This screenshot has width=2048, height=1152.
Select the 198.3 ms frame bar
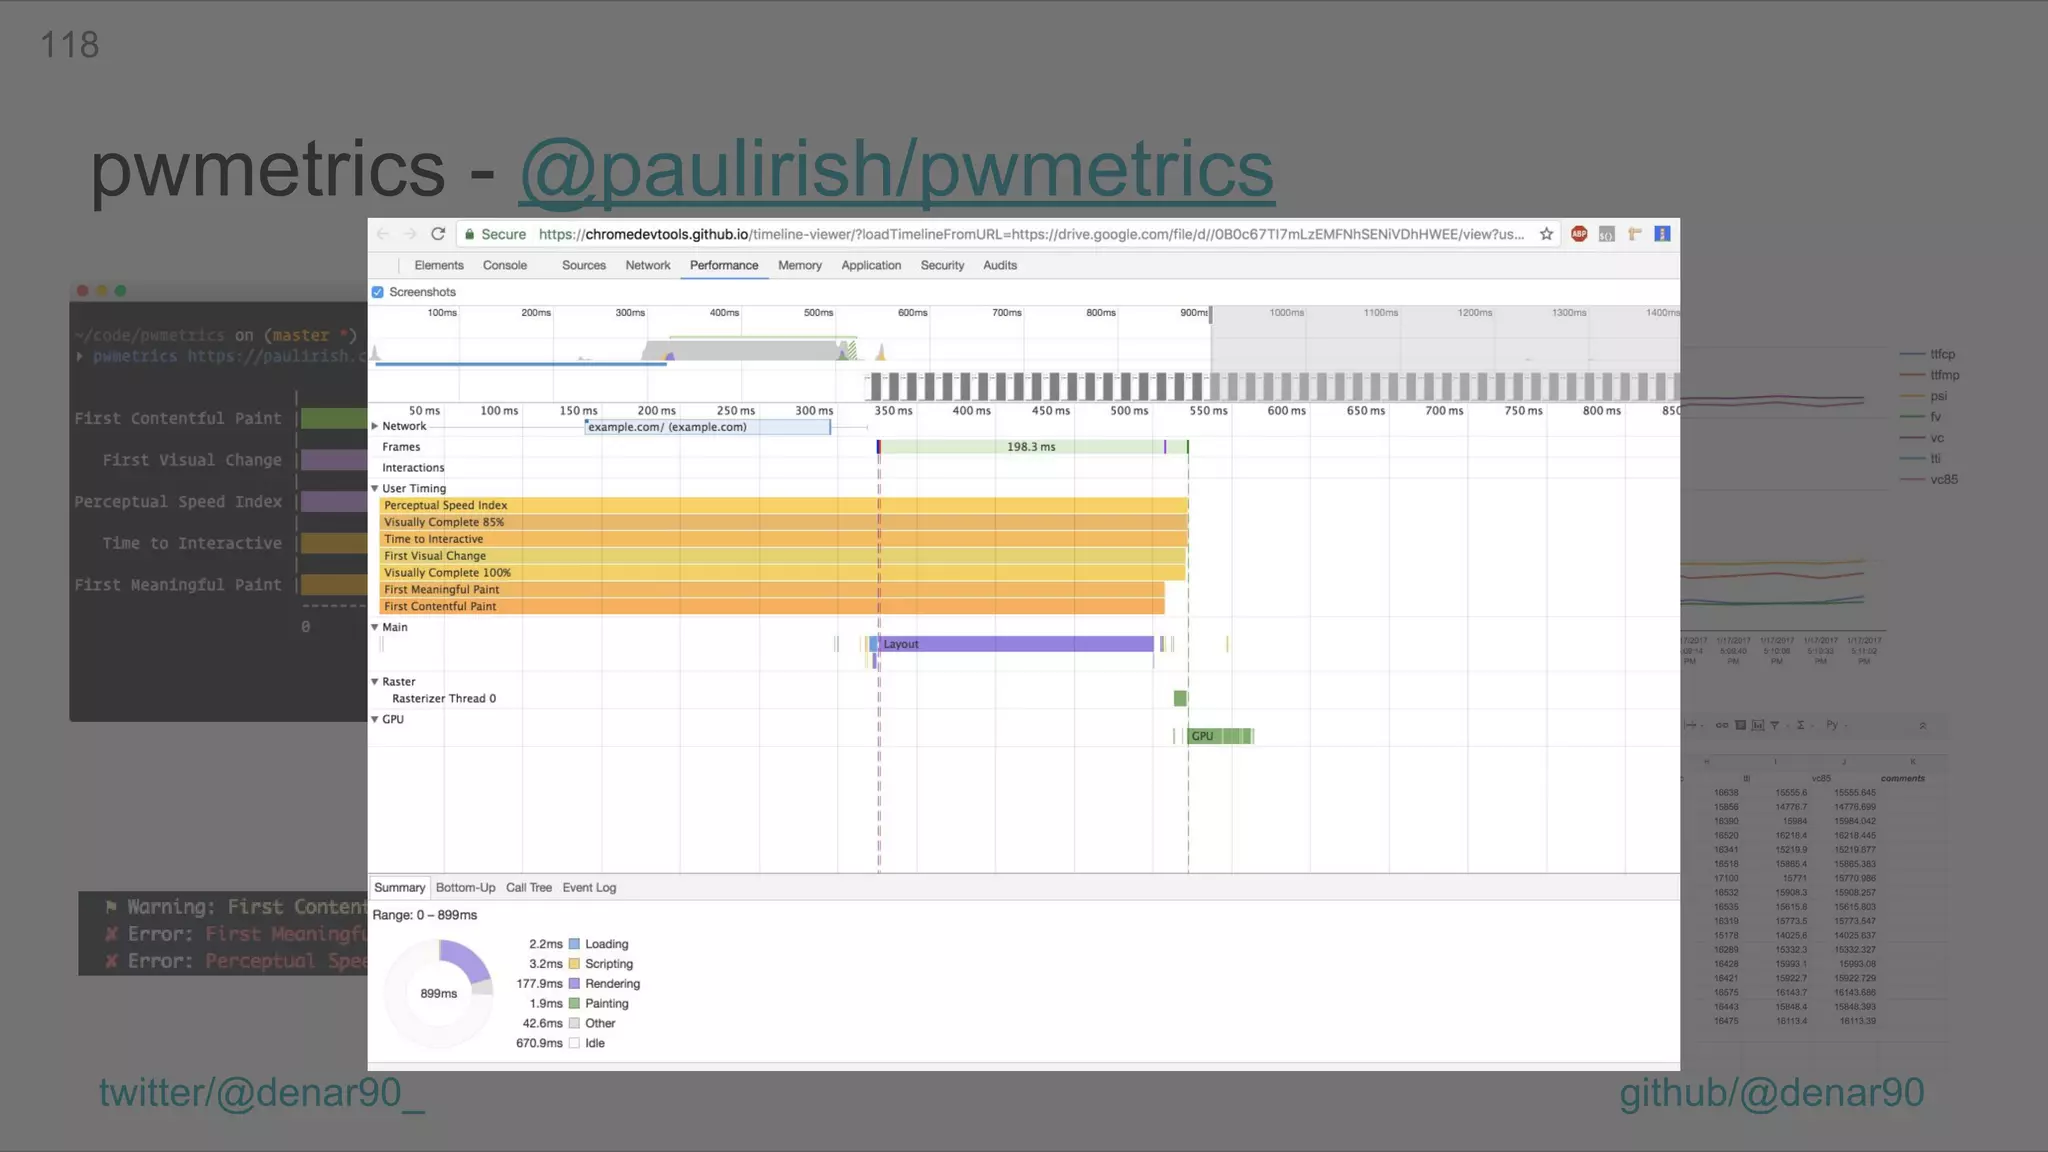tap(1022, 447)
